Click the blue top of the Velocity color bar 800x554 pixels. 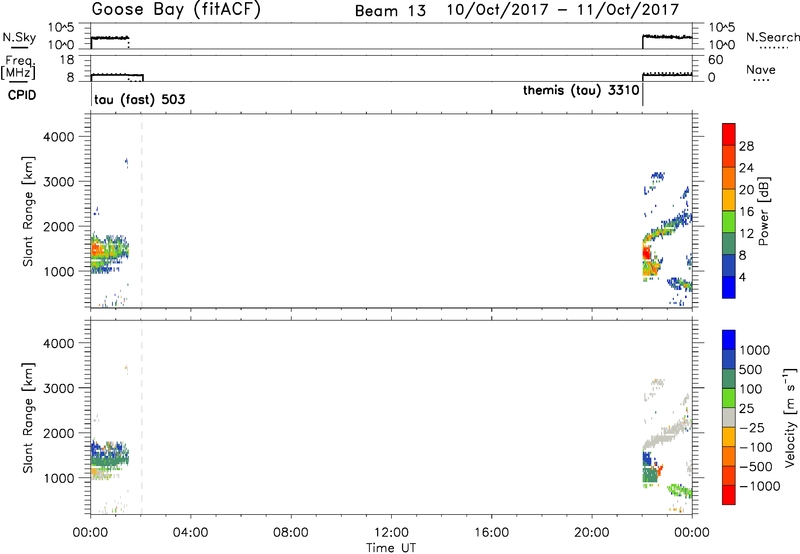point(729,339)
